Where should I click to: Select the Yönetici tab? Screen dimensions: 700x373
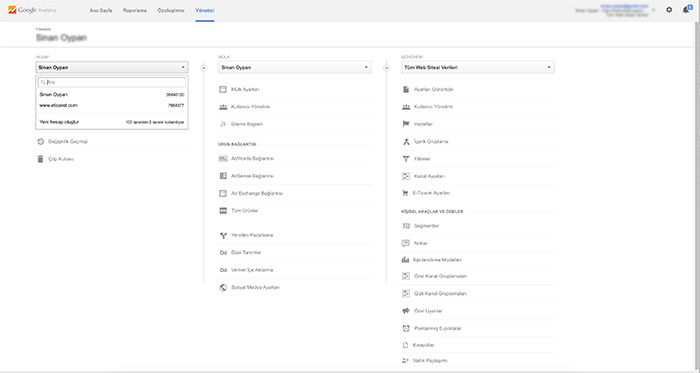pyautogui.click(x=204, y=10)
